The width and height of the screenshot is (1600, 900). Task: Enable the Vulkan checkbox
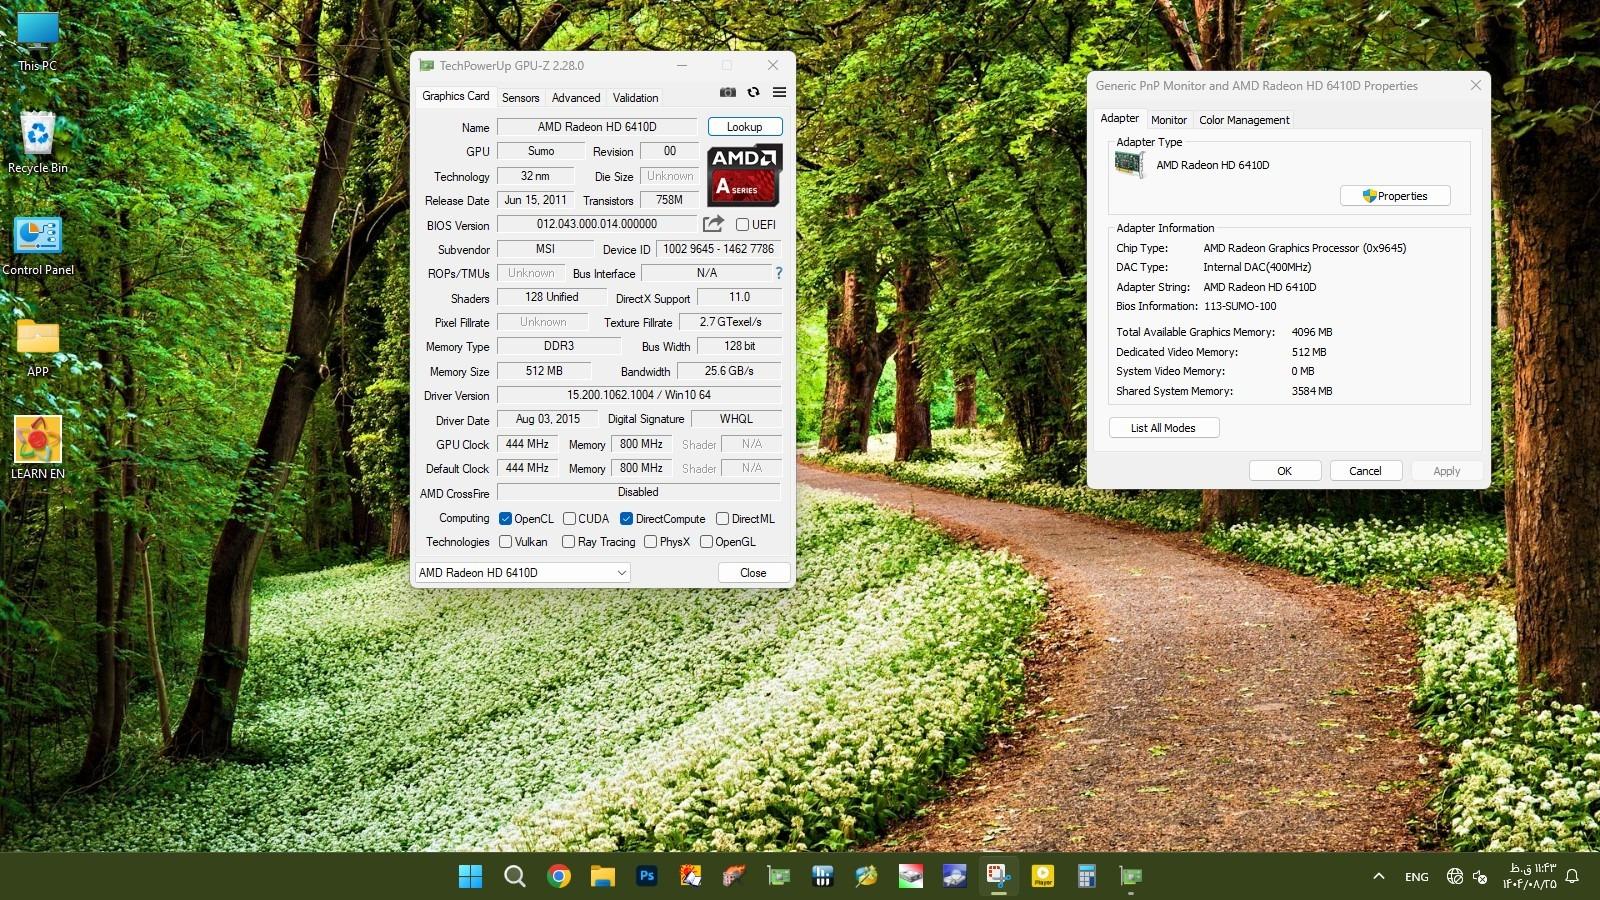(506, 542)
